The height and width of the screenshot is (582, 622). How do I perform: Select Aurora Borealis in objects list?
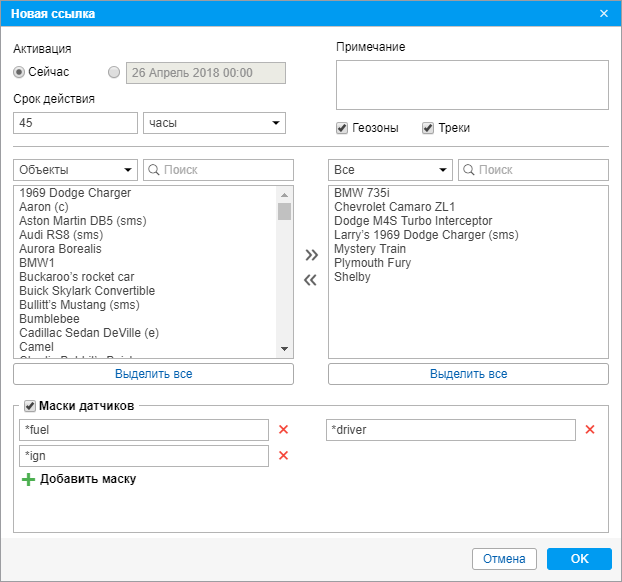pos(60,249)
